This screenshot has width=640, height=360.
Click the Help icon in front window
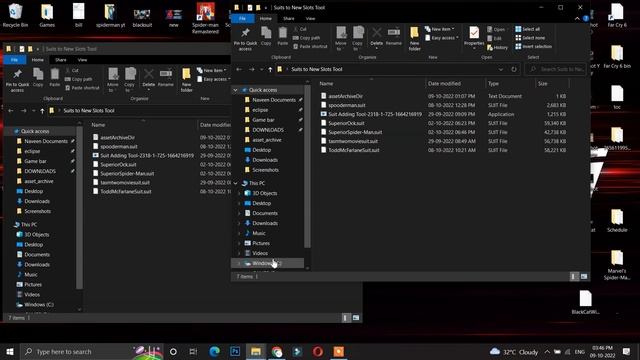click(x=586, y=19)
